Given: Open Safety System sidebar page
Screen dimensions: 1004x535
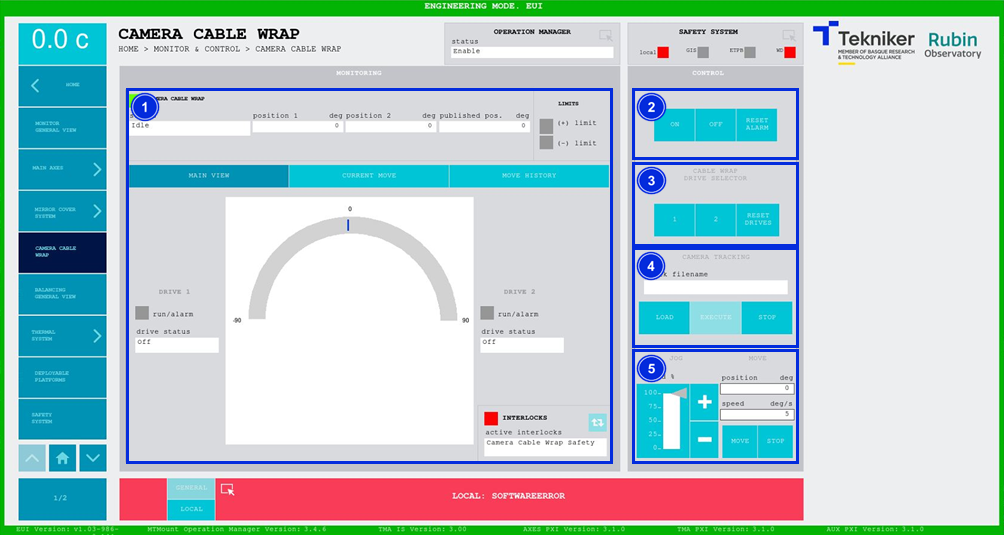Looking at the screenshot, I should [x=62, y=419].
